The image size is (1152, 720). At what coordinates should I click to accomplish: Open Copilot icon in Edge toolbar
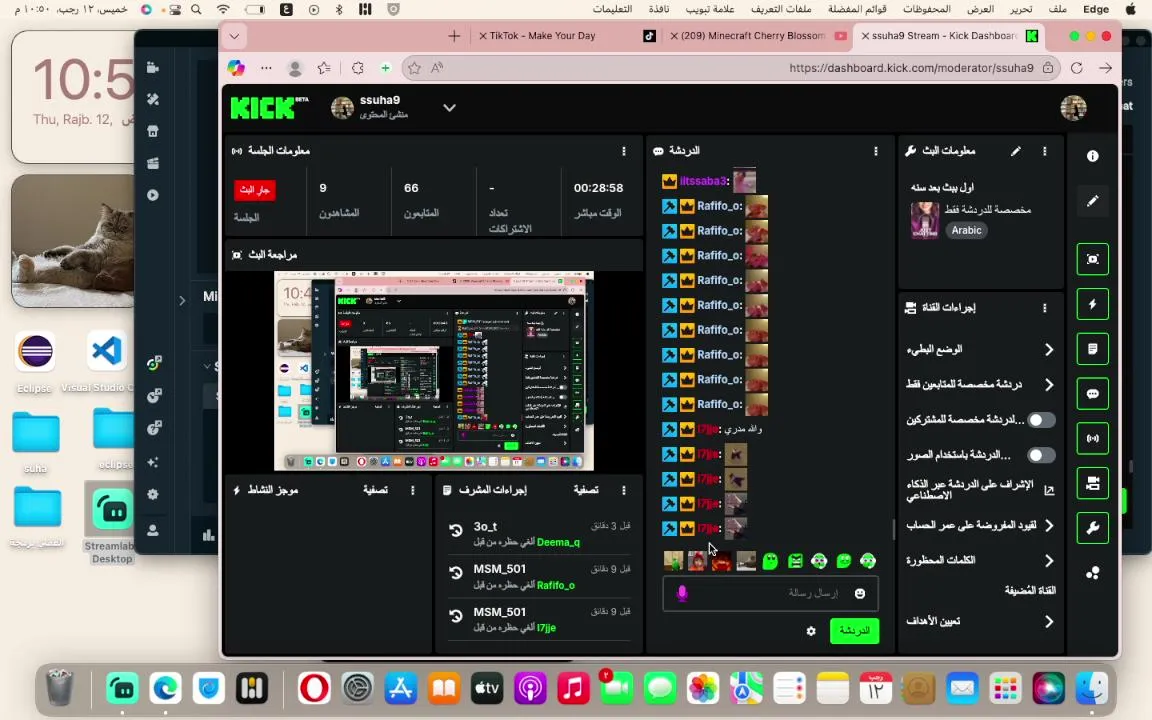point(236,68)
